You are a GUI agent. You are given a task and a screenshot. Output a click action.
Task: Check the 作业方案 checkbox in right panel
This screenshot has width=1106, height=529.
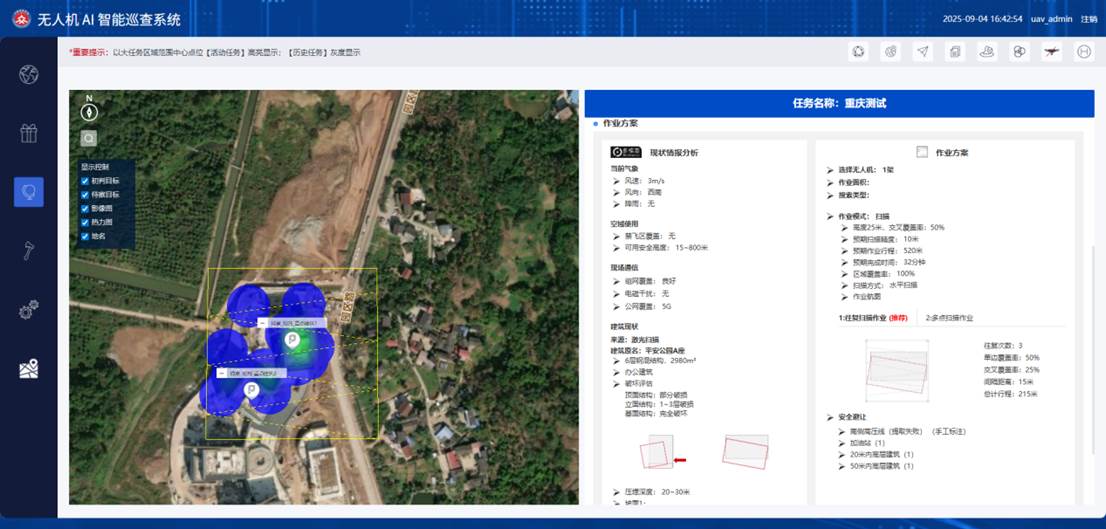pos(922,152)
